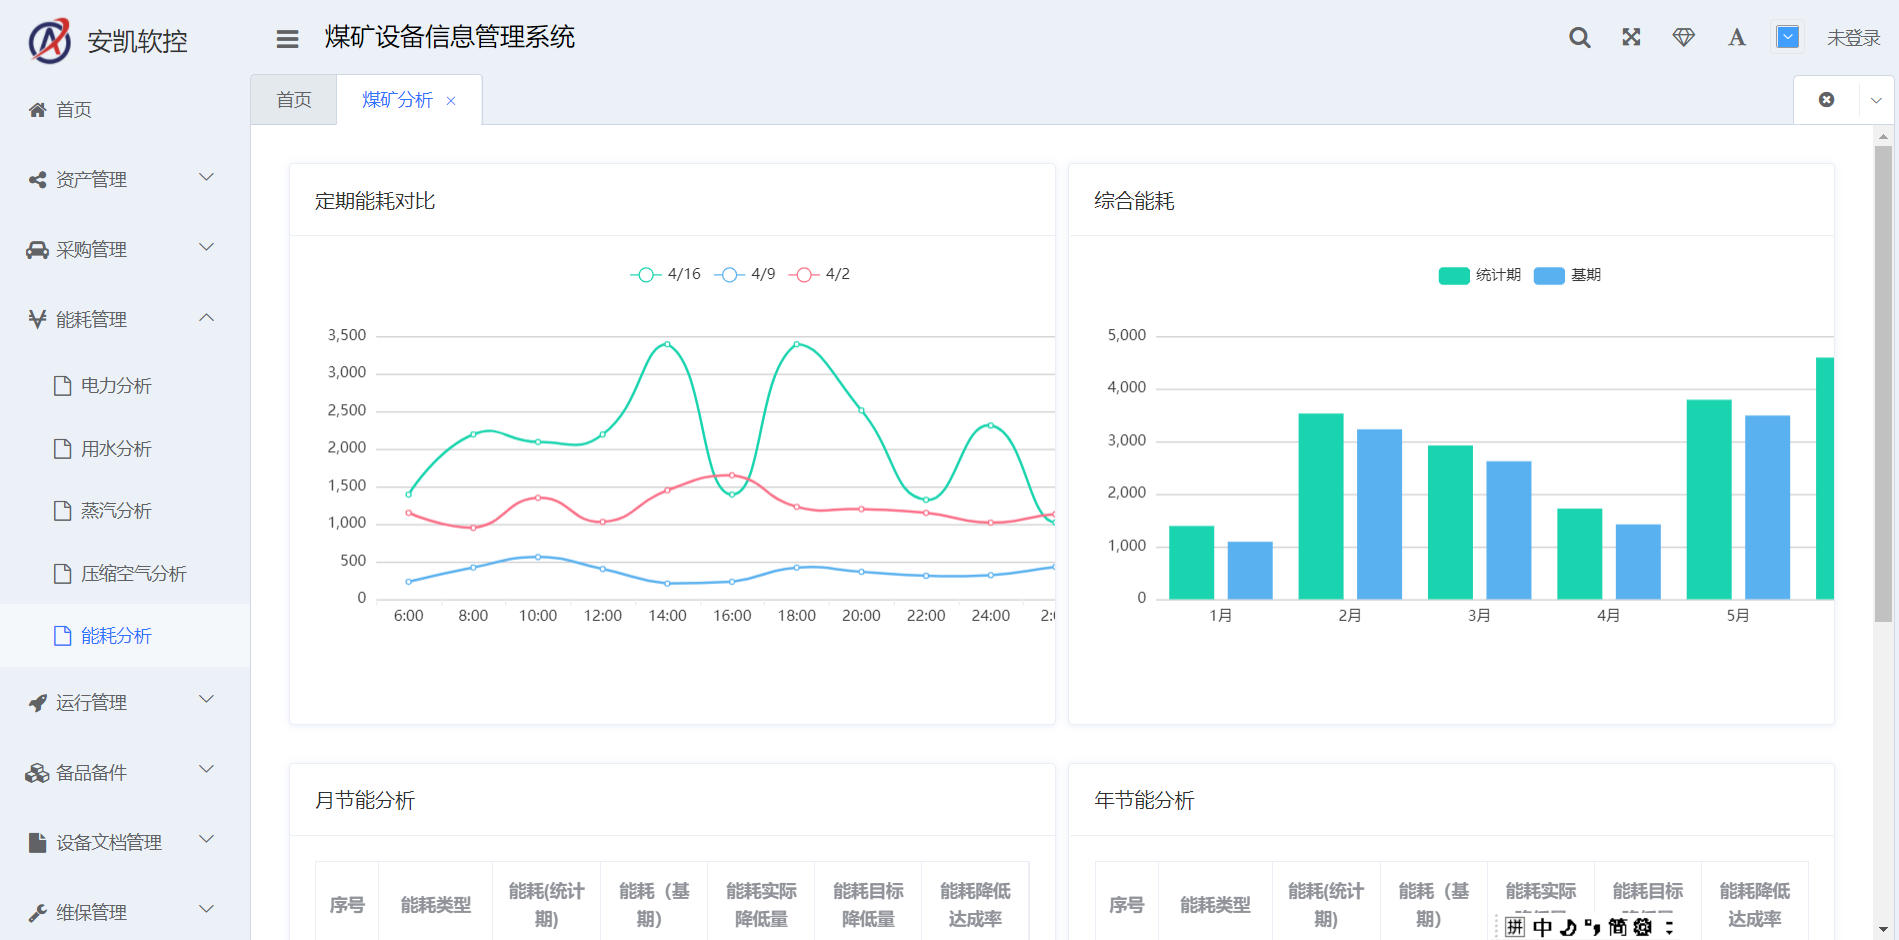This screenshot has height=940, width=1899.
Task: Click the cubes icon for 备品备件
Action: [38, 773]
